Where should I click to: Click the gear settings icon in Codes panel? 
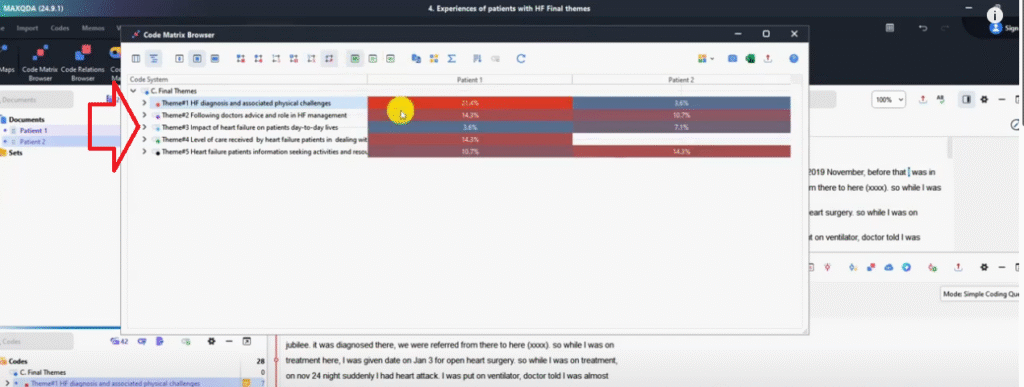pos(211,341)
